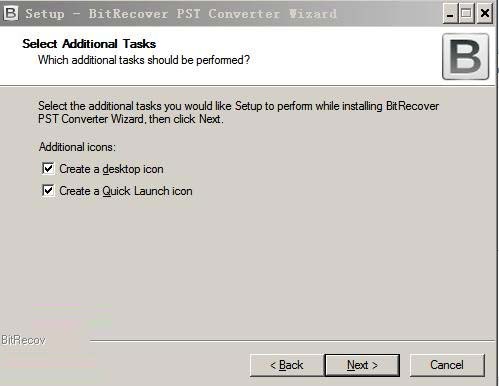This screenshot has height=386, width=499.
Task: Open the system menu via title bar B icon
Action: pyautogui.click(x=10, y=13)
